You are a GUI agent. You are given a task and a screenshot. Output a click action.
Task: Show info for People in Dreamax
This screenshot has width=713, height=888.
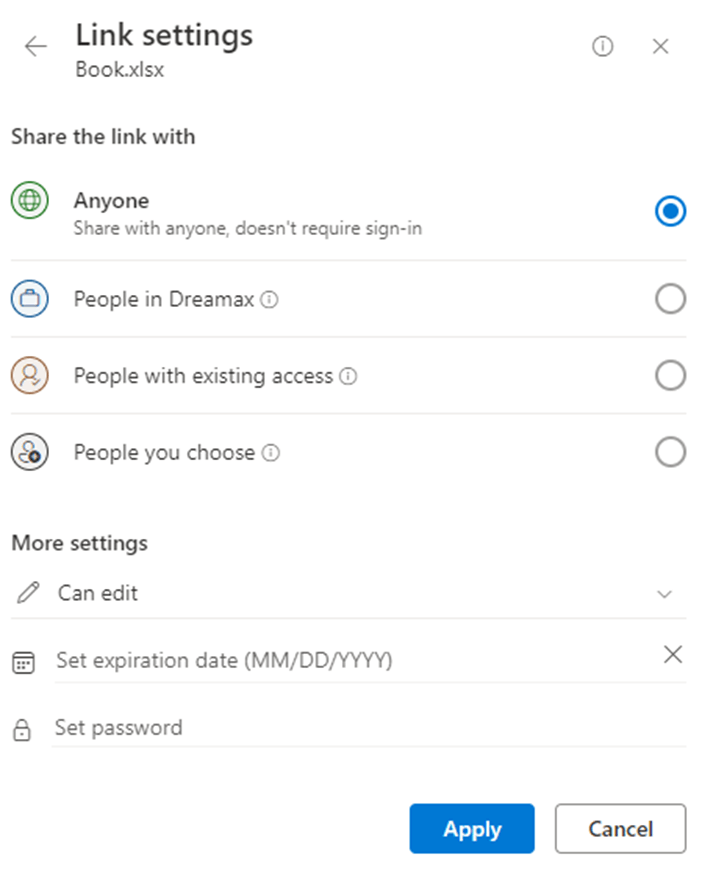tap(269, 299)
